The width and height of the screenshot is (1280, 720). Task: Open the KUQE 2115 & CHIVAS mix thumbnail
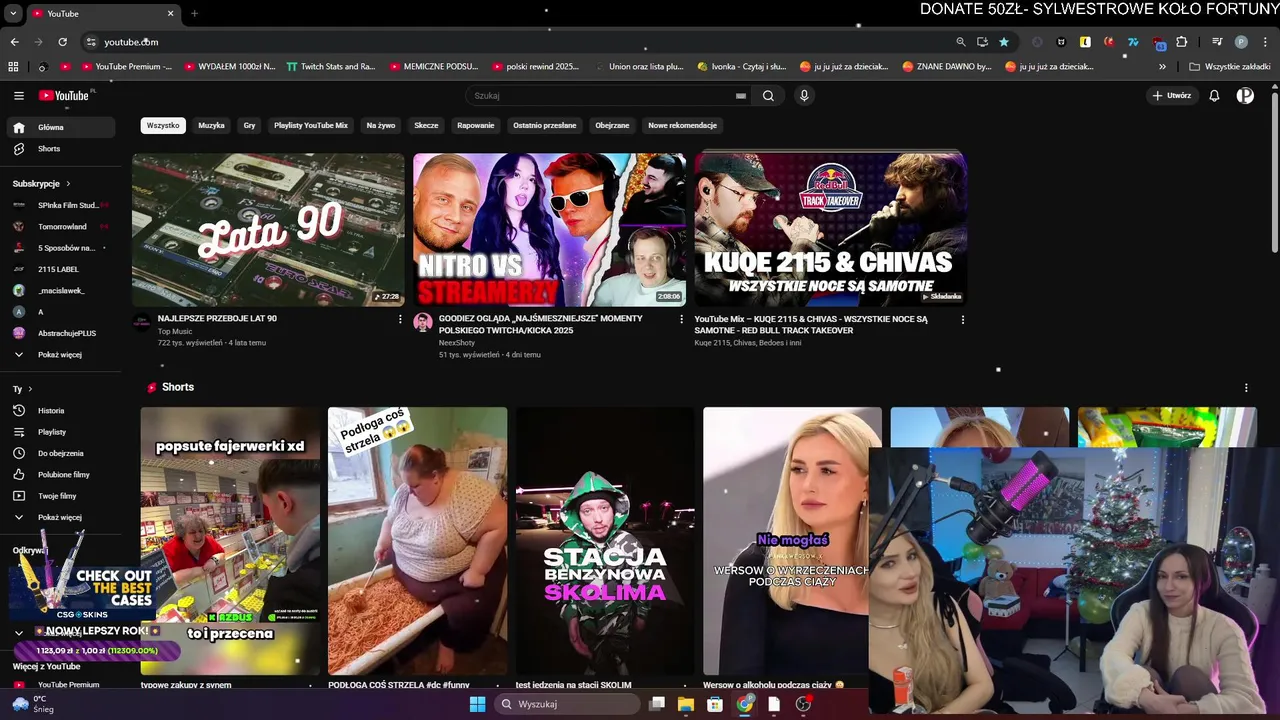(831, 230)
